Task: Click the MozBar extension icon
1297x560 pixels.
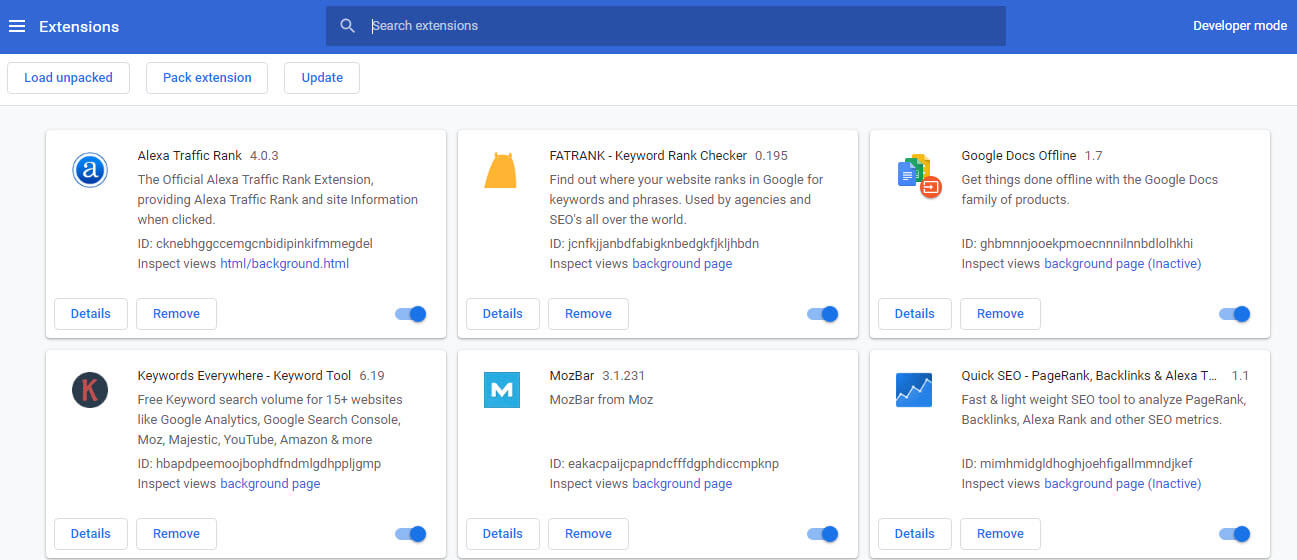Action: click(x=502, y=389)
